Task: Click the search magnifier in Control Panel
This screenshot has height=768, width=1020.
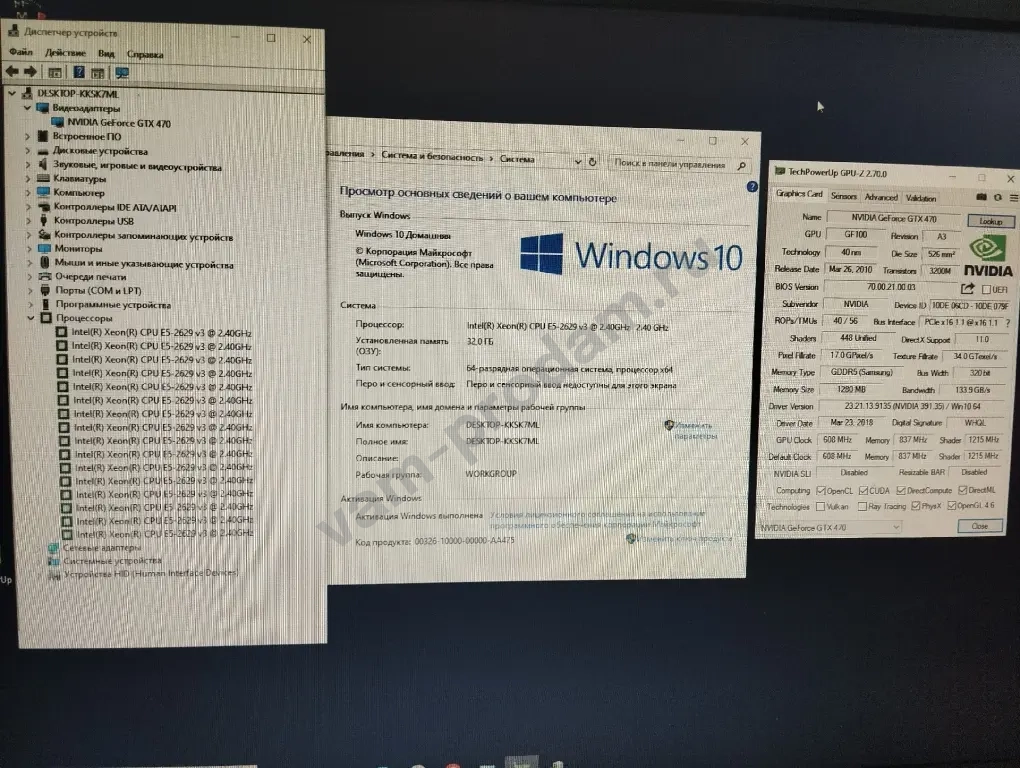Action: click(x=742, y=166)
